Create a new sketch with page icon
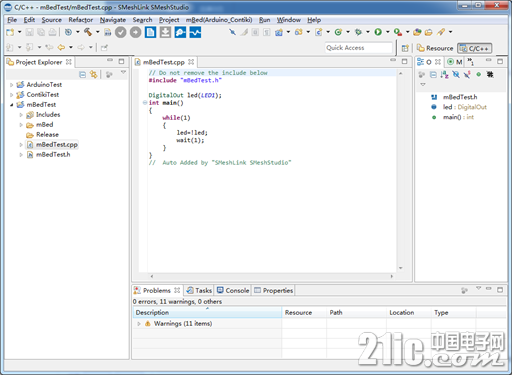This screenshot has height=375, width=512. click(150, 32)
